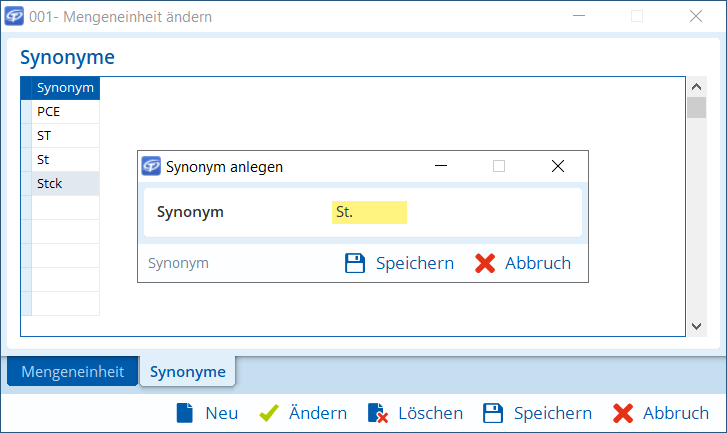Minimize the Synonym anlegen dialog

coord(440,167)
